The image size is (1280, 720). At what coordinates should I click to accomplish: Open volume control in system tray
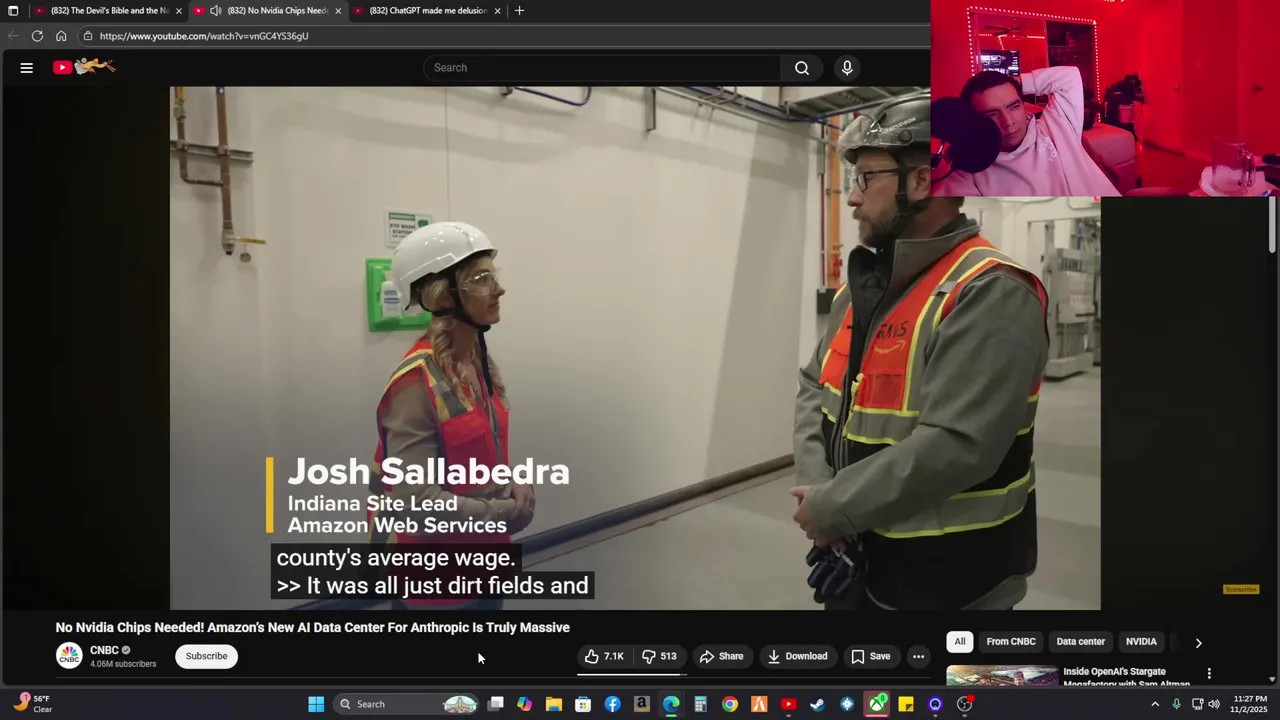click(1213, 704)
